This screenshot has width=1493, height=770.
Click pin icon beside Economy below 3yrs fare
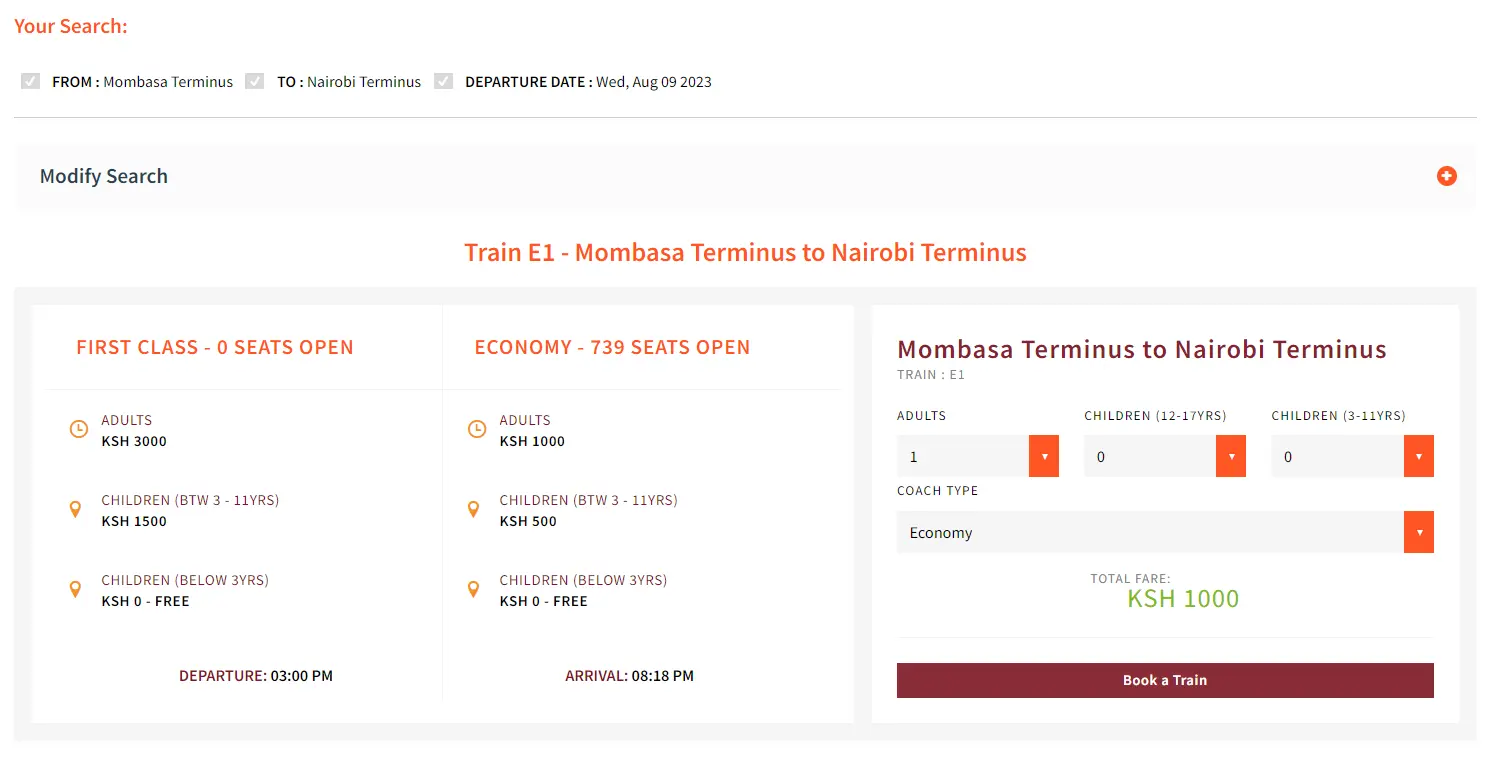[x=473, y=590]
